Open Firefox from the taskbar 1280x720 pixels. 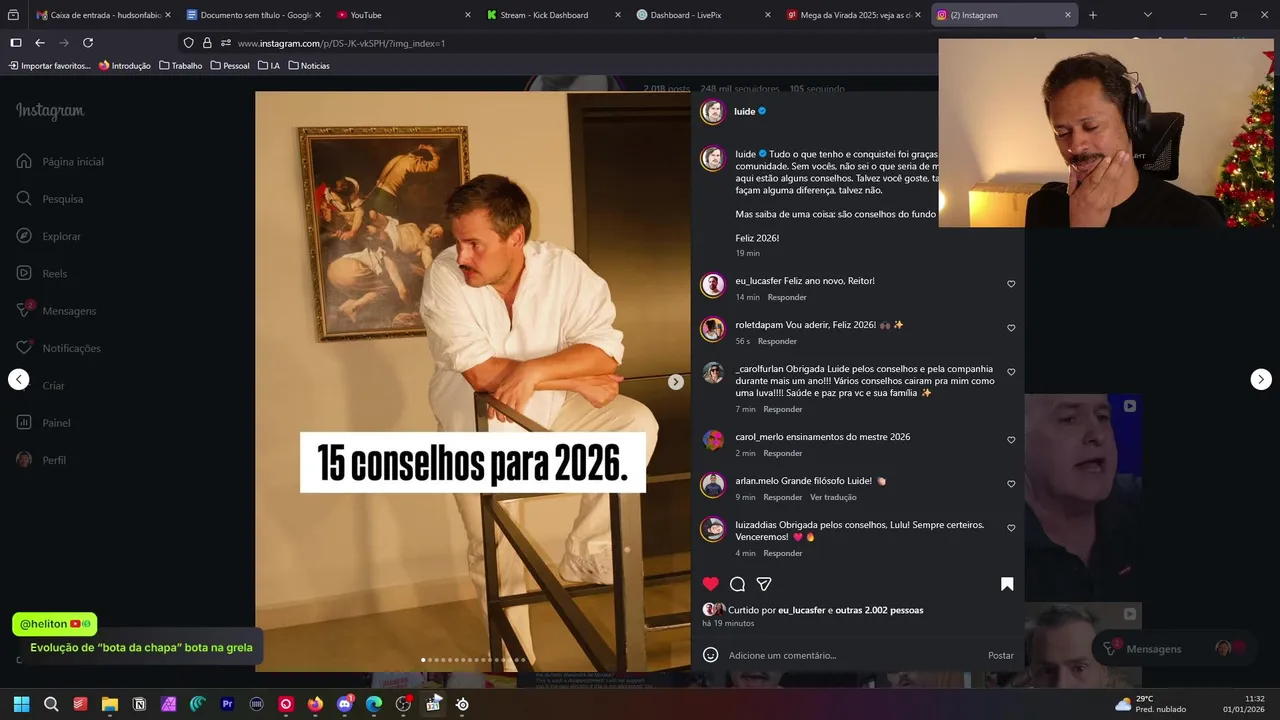pyautogui.click(x=315, y=704)
